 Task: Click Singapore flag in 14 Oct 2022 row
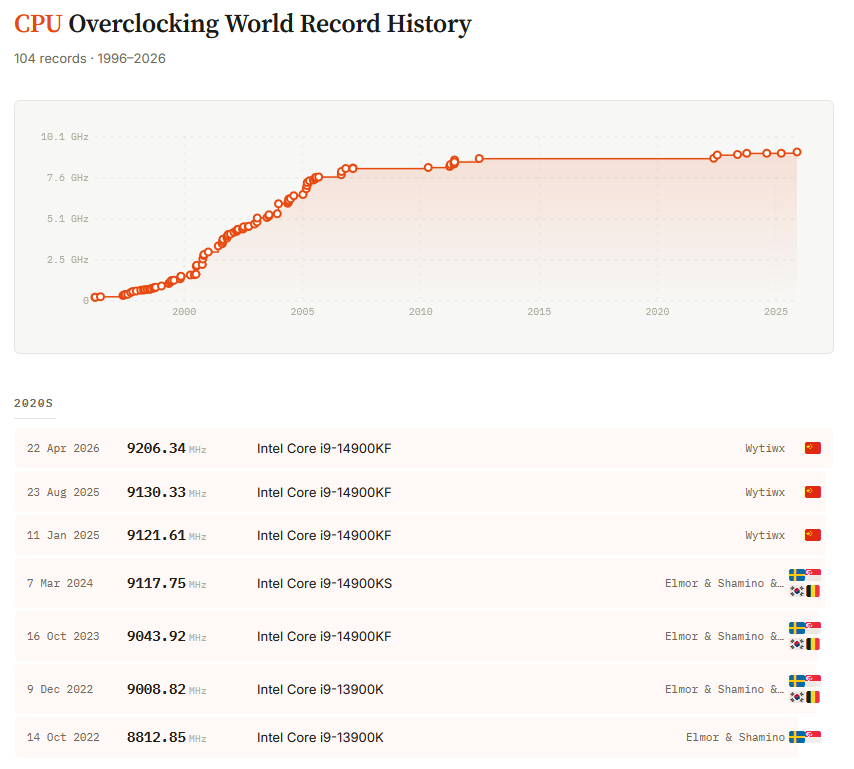pyautogui.click(x=813, y=737)
